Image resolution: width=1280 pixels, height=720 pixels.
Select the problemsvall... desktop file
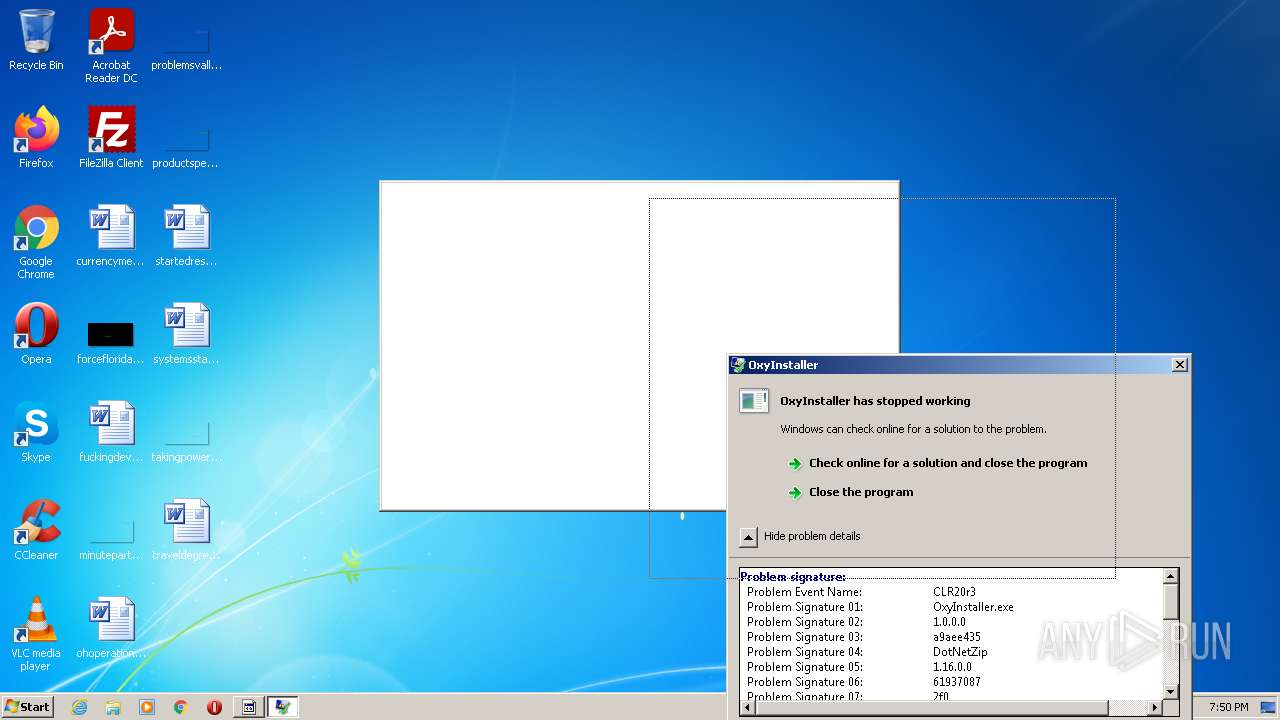point(186,41)
